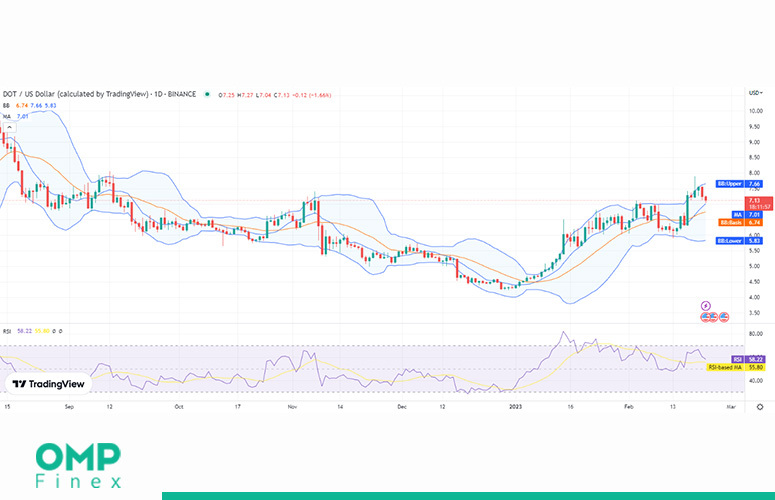Click the MA 7.01 indicator legend
The image size is (775, 500).
point(16,117)
